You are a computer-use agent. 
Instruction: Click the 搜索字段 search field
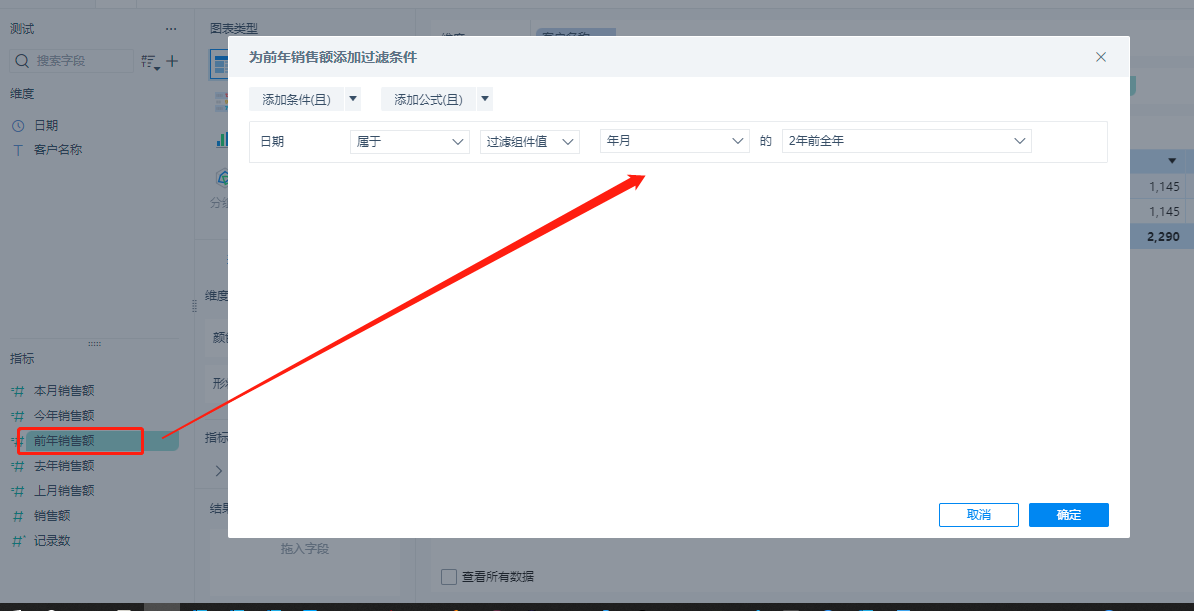point(72,61)
